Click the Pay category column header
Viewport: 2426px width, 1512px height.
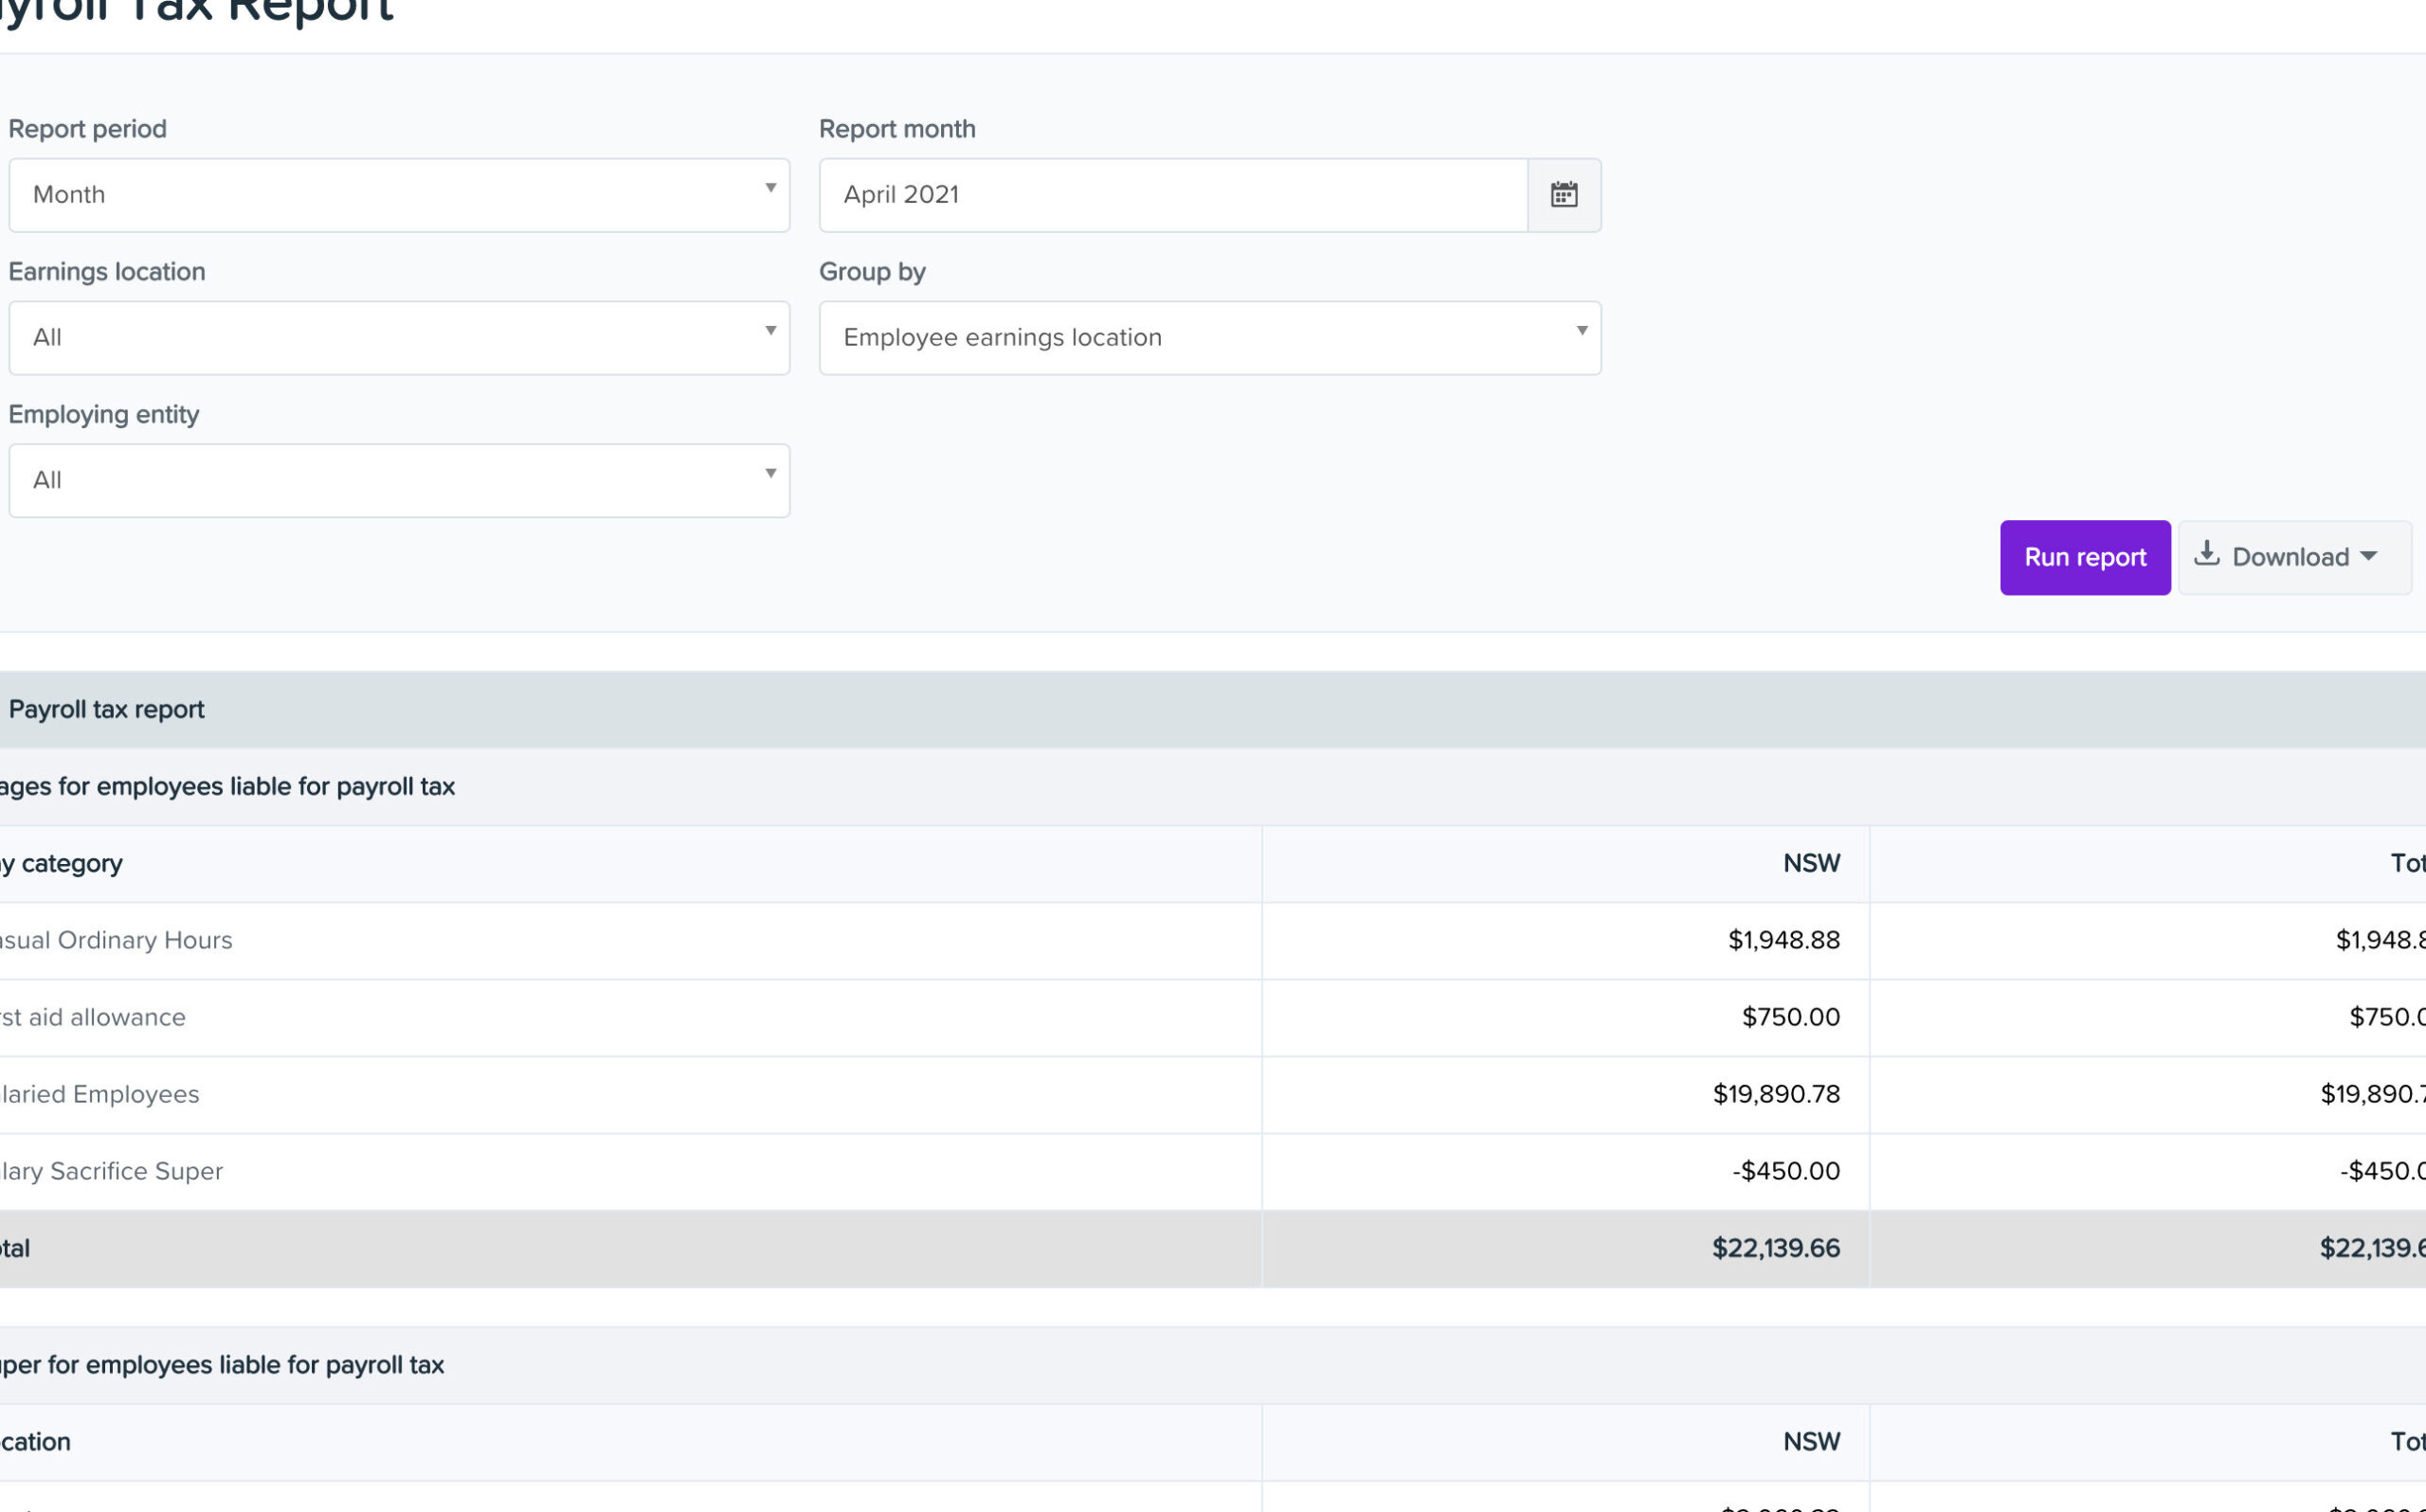click(x=61, y=863)
